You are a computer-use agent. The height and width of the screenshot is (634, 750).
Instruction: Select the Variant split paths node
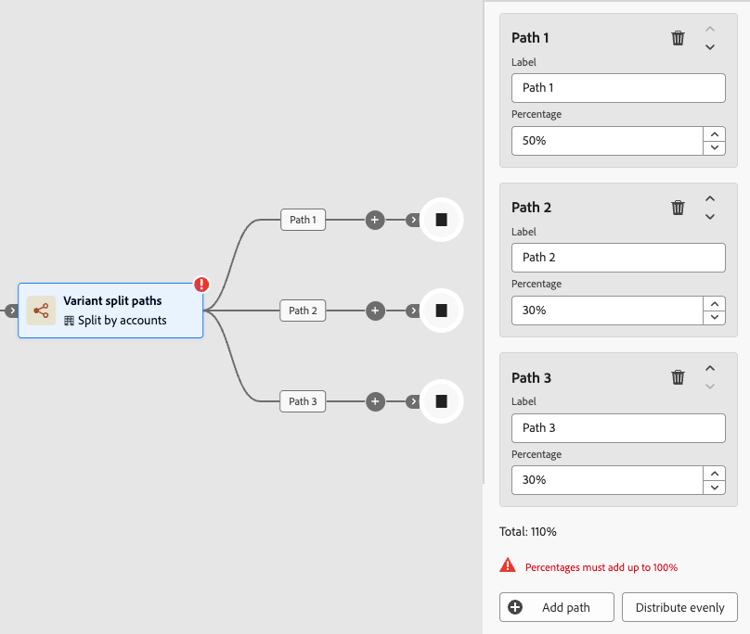coord(110,311)
